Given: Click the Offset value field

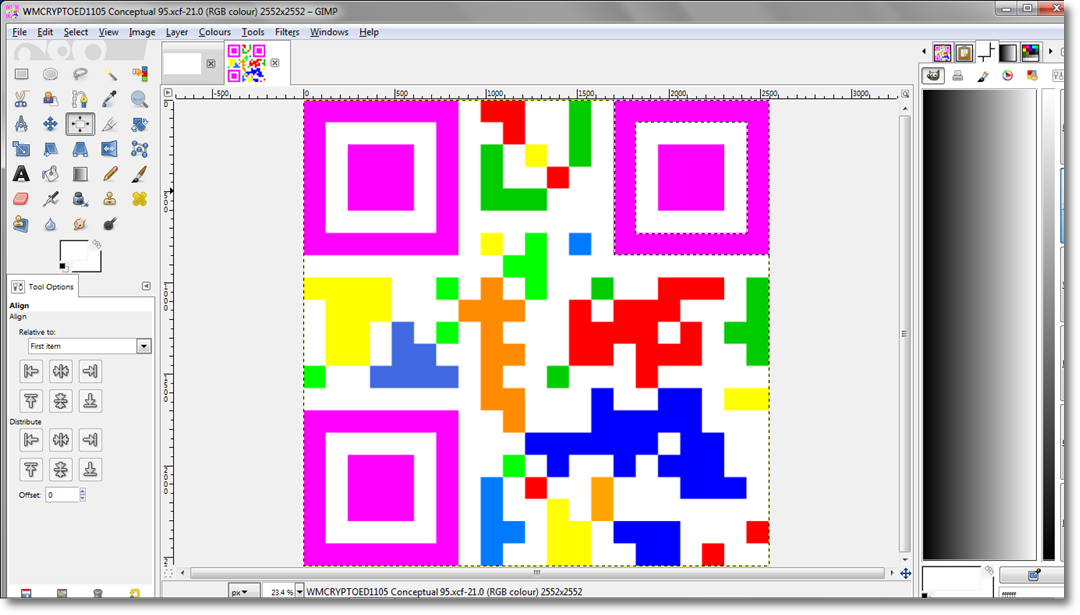Looking at the screenshot, I should 62,494.
